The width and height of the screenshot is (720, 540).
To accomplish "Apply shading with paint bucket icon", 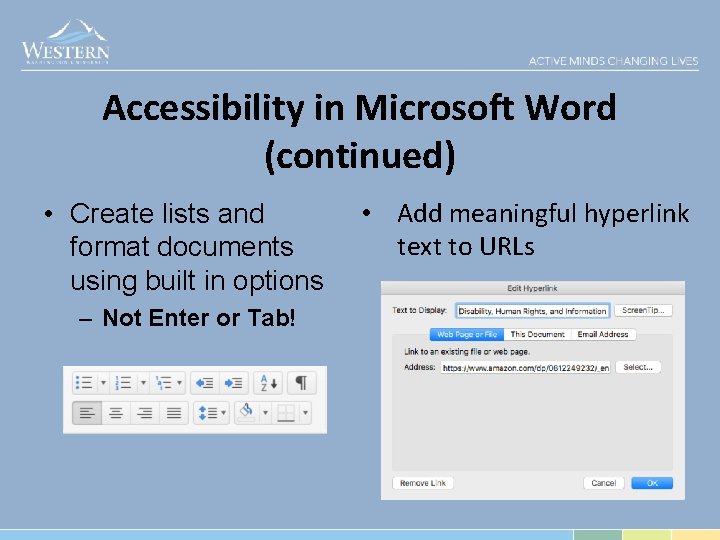I will 247,412.
